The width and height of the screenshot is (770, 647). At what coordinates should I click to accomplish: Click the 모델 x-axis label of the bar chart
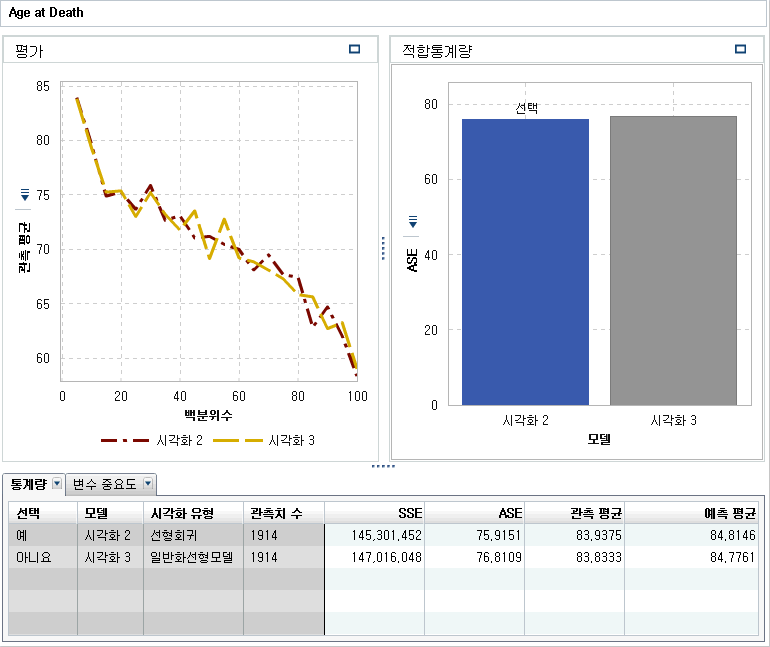[599, 439]
